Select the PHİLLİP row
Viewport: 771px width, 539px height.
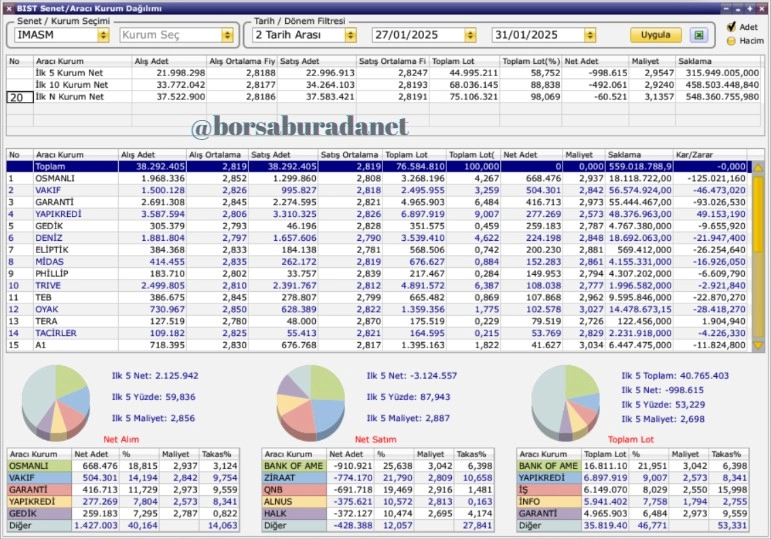pyautogui.click(x=379, y=273)
